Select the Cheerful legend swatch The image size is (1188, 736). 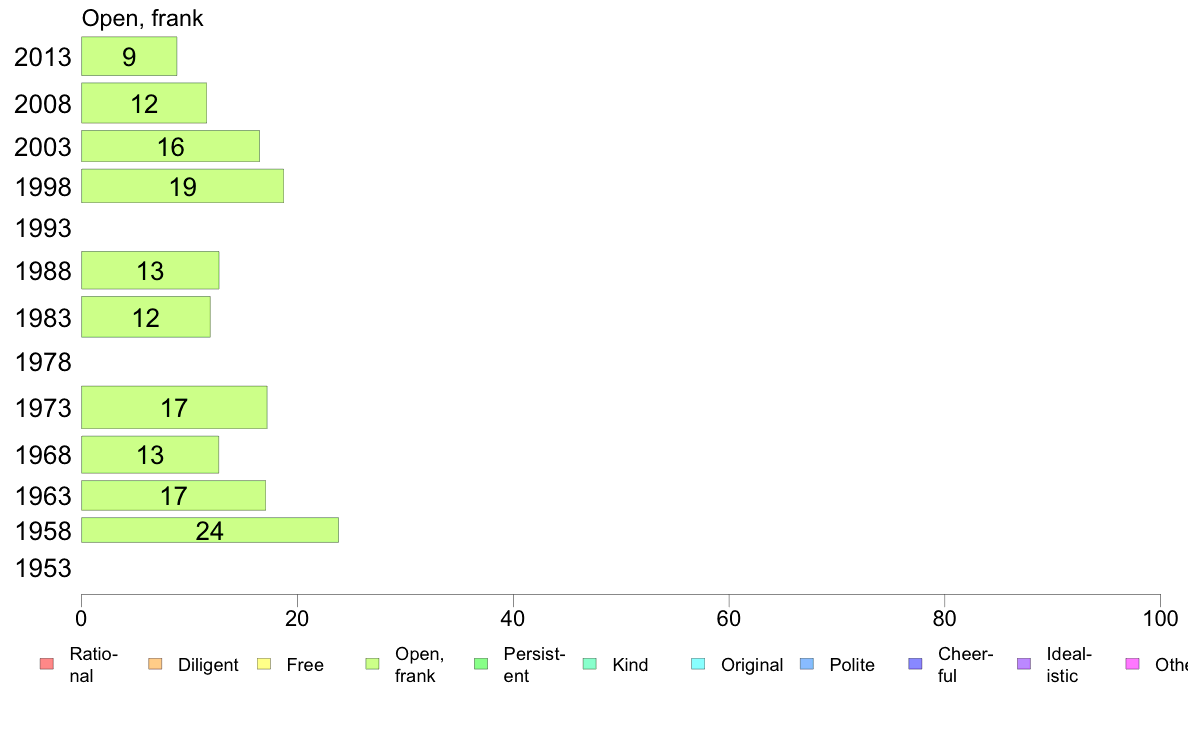point(915,664)
